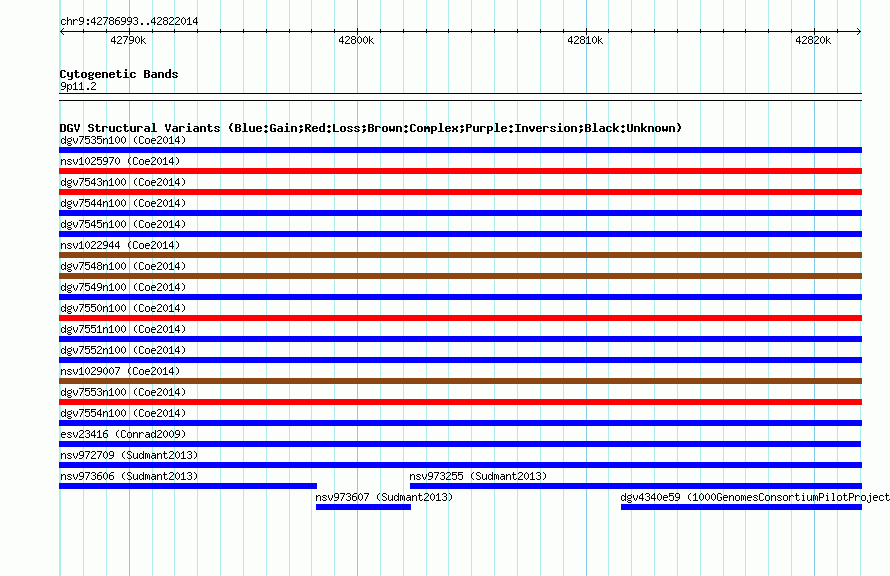This screenshot has height=576, width=890.
Task: Click the red dgv7553n100 loss bar
Action: tap(460, 402)
